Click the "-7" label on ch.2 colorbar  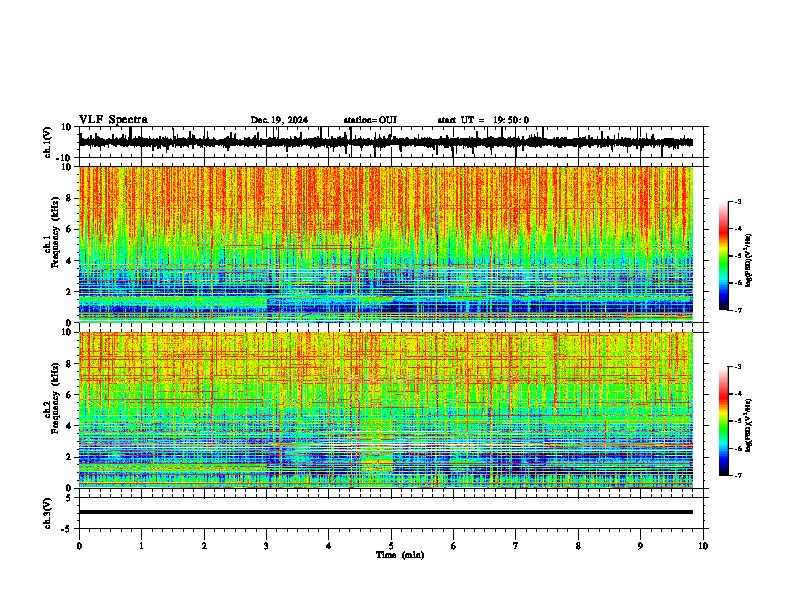[737, 475]
